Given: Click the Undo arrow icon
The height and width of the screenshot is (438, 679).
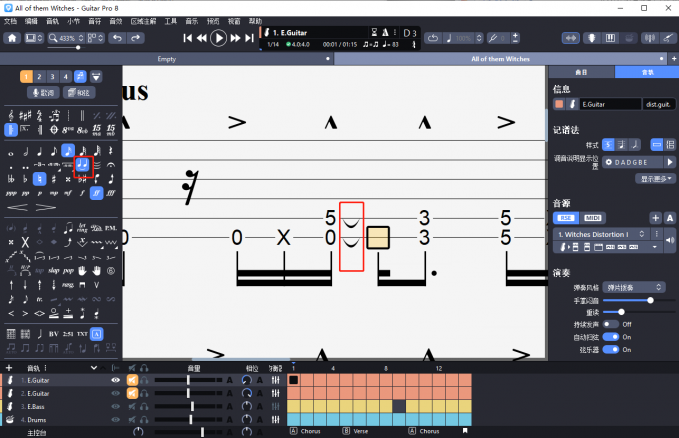Looking at the screenshot, I should 117,38.
